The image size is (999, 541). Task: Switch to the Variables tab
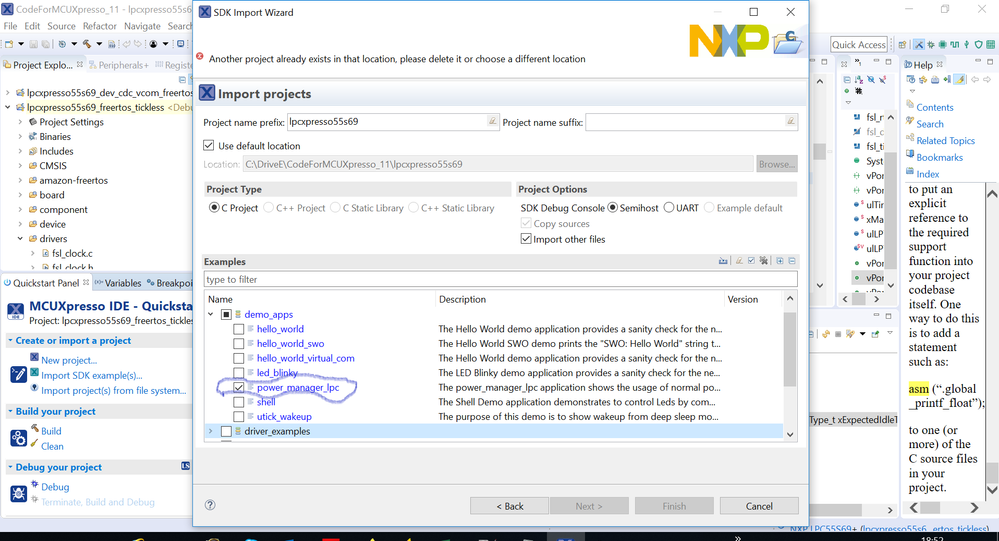[x=118, y=283]
